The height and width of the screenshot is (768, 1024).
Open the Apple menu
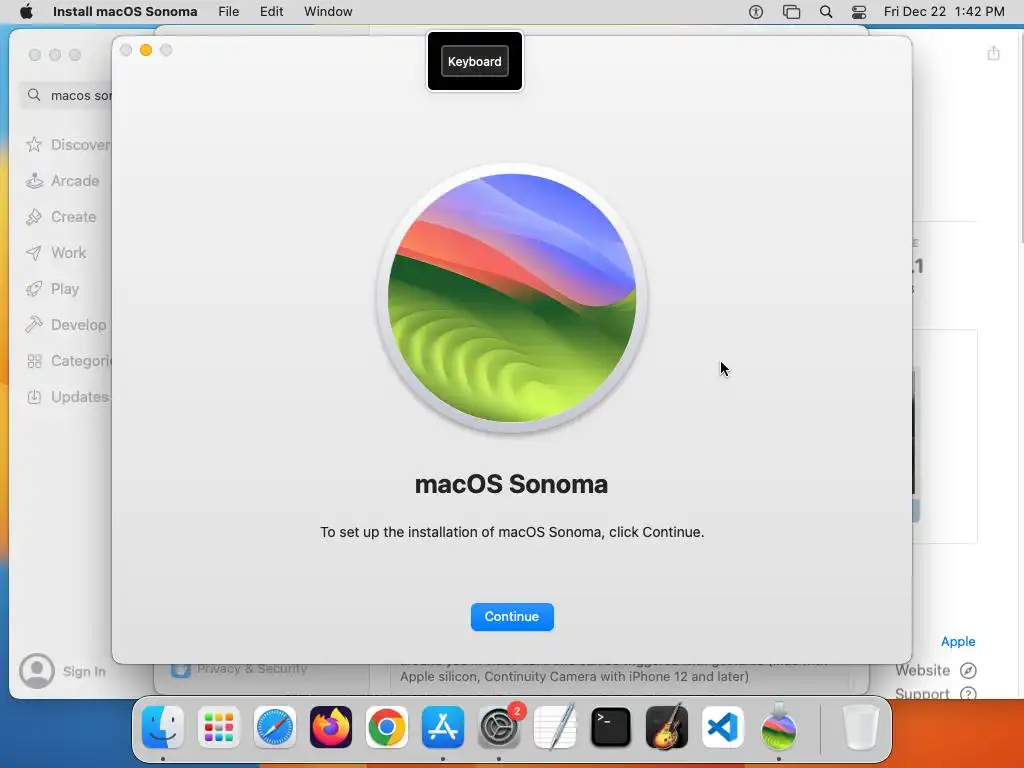pos(26,12)
